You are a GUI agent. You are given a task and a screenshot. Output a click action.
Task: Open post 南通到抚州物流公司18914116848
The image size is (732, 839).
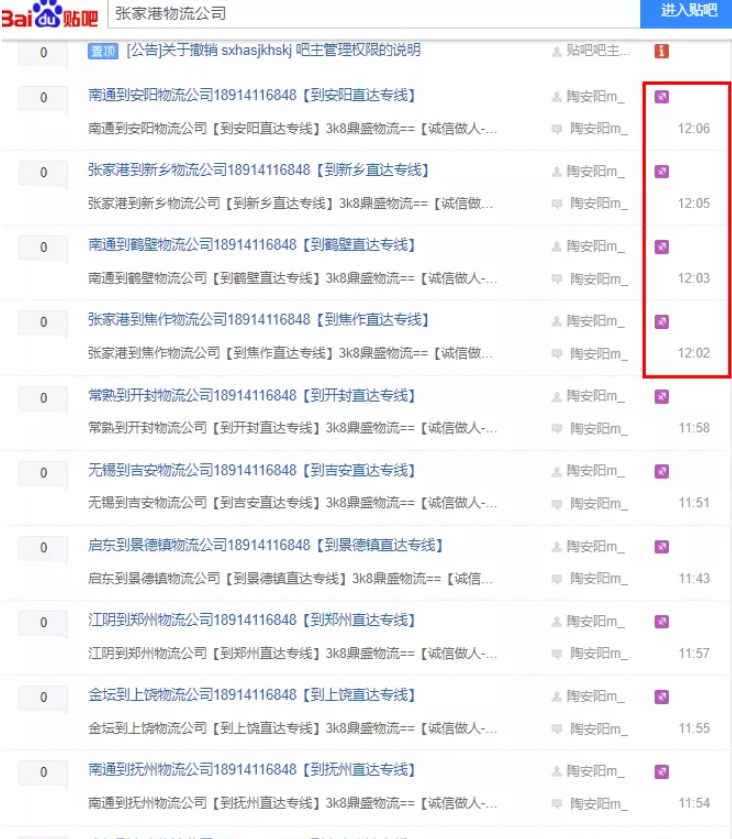(x=252, y=771)
